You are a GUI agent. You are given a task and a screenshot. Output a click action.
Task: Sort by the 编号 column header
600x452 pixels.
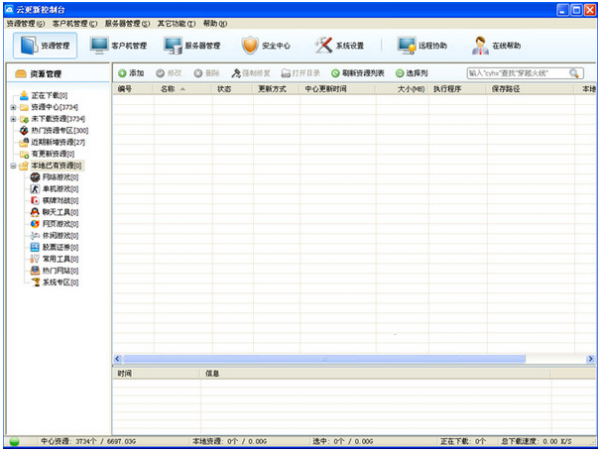[133, 89]
